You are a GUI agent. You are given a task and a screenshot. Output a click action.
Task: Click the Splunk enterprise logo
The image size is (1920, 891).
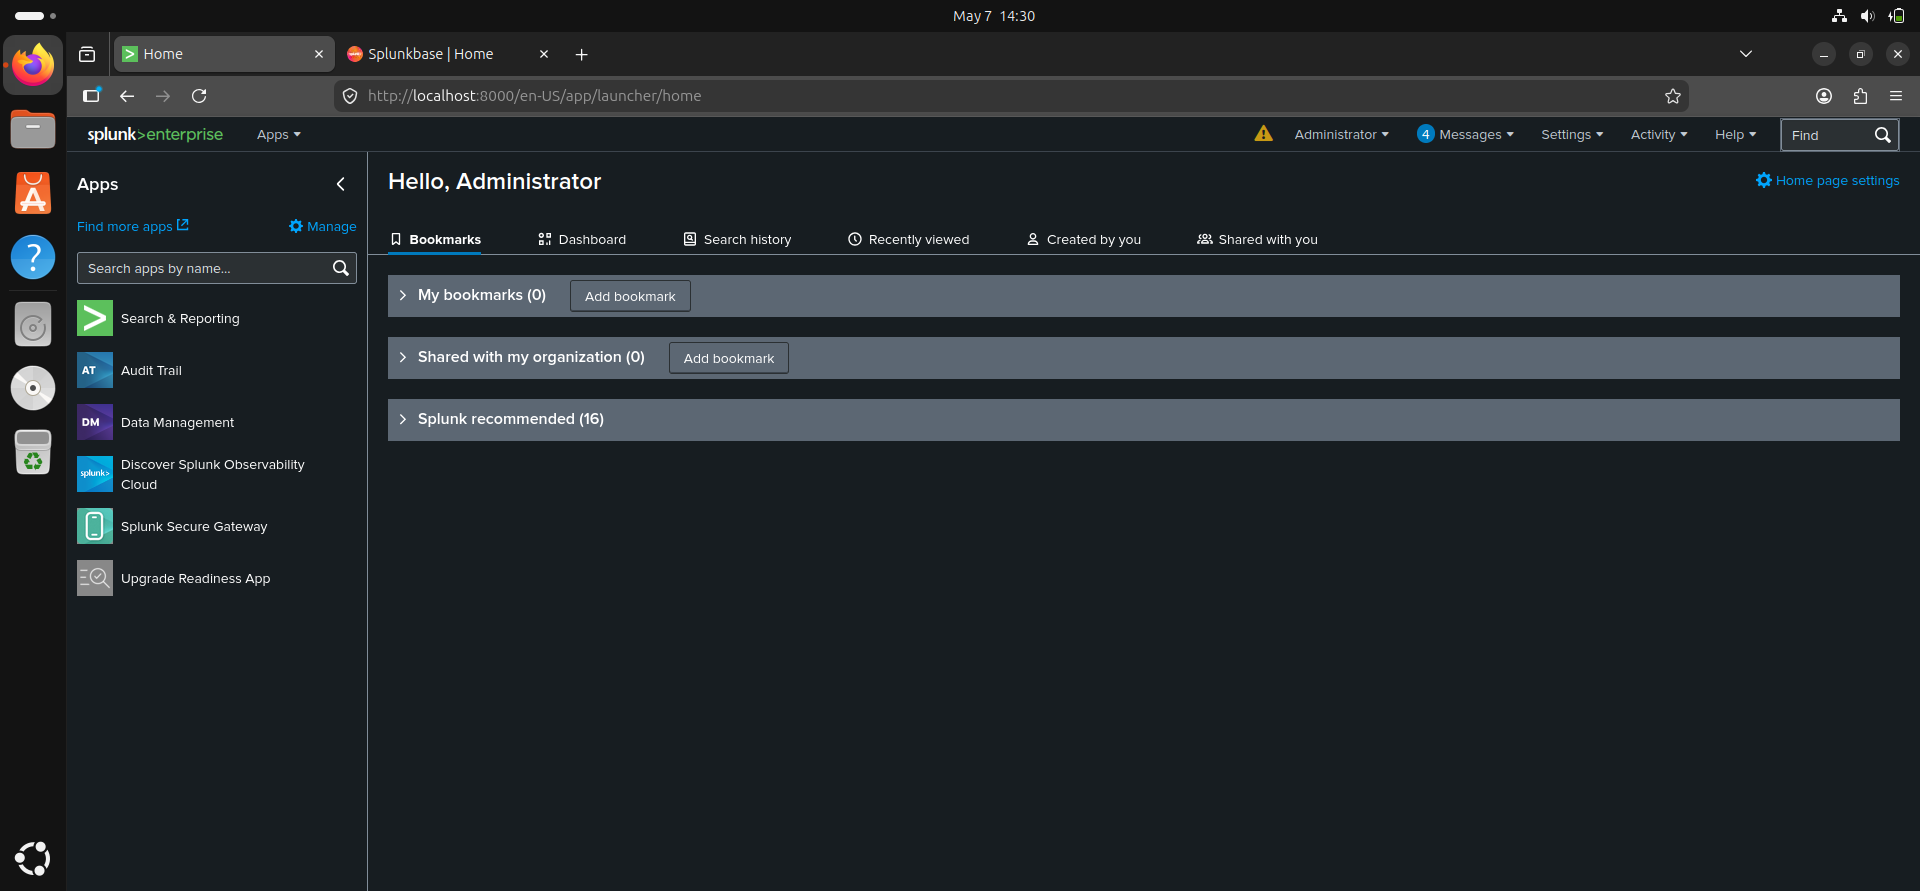coord(155,134)
